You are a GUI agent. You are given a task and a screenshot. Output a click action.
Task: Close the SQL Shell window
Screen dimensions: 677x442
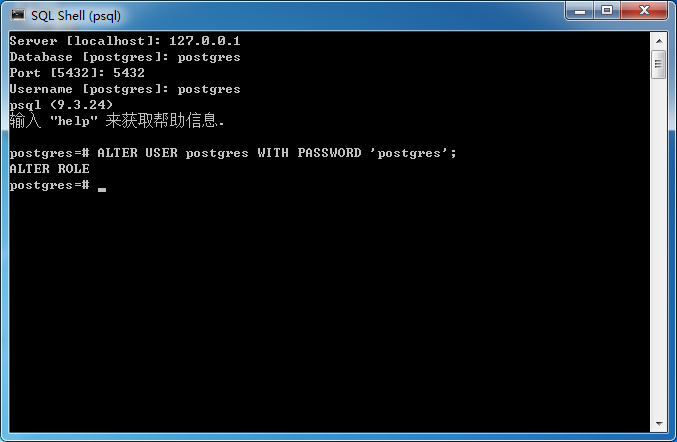[644, 10]
